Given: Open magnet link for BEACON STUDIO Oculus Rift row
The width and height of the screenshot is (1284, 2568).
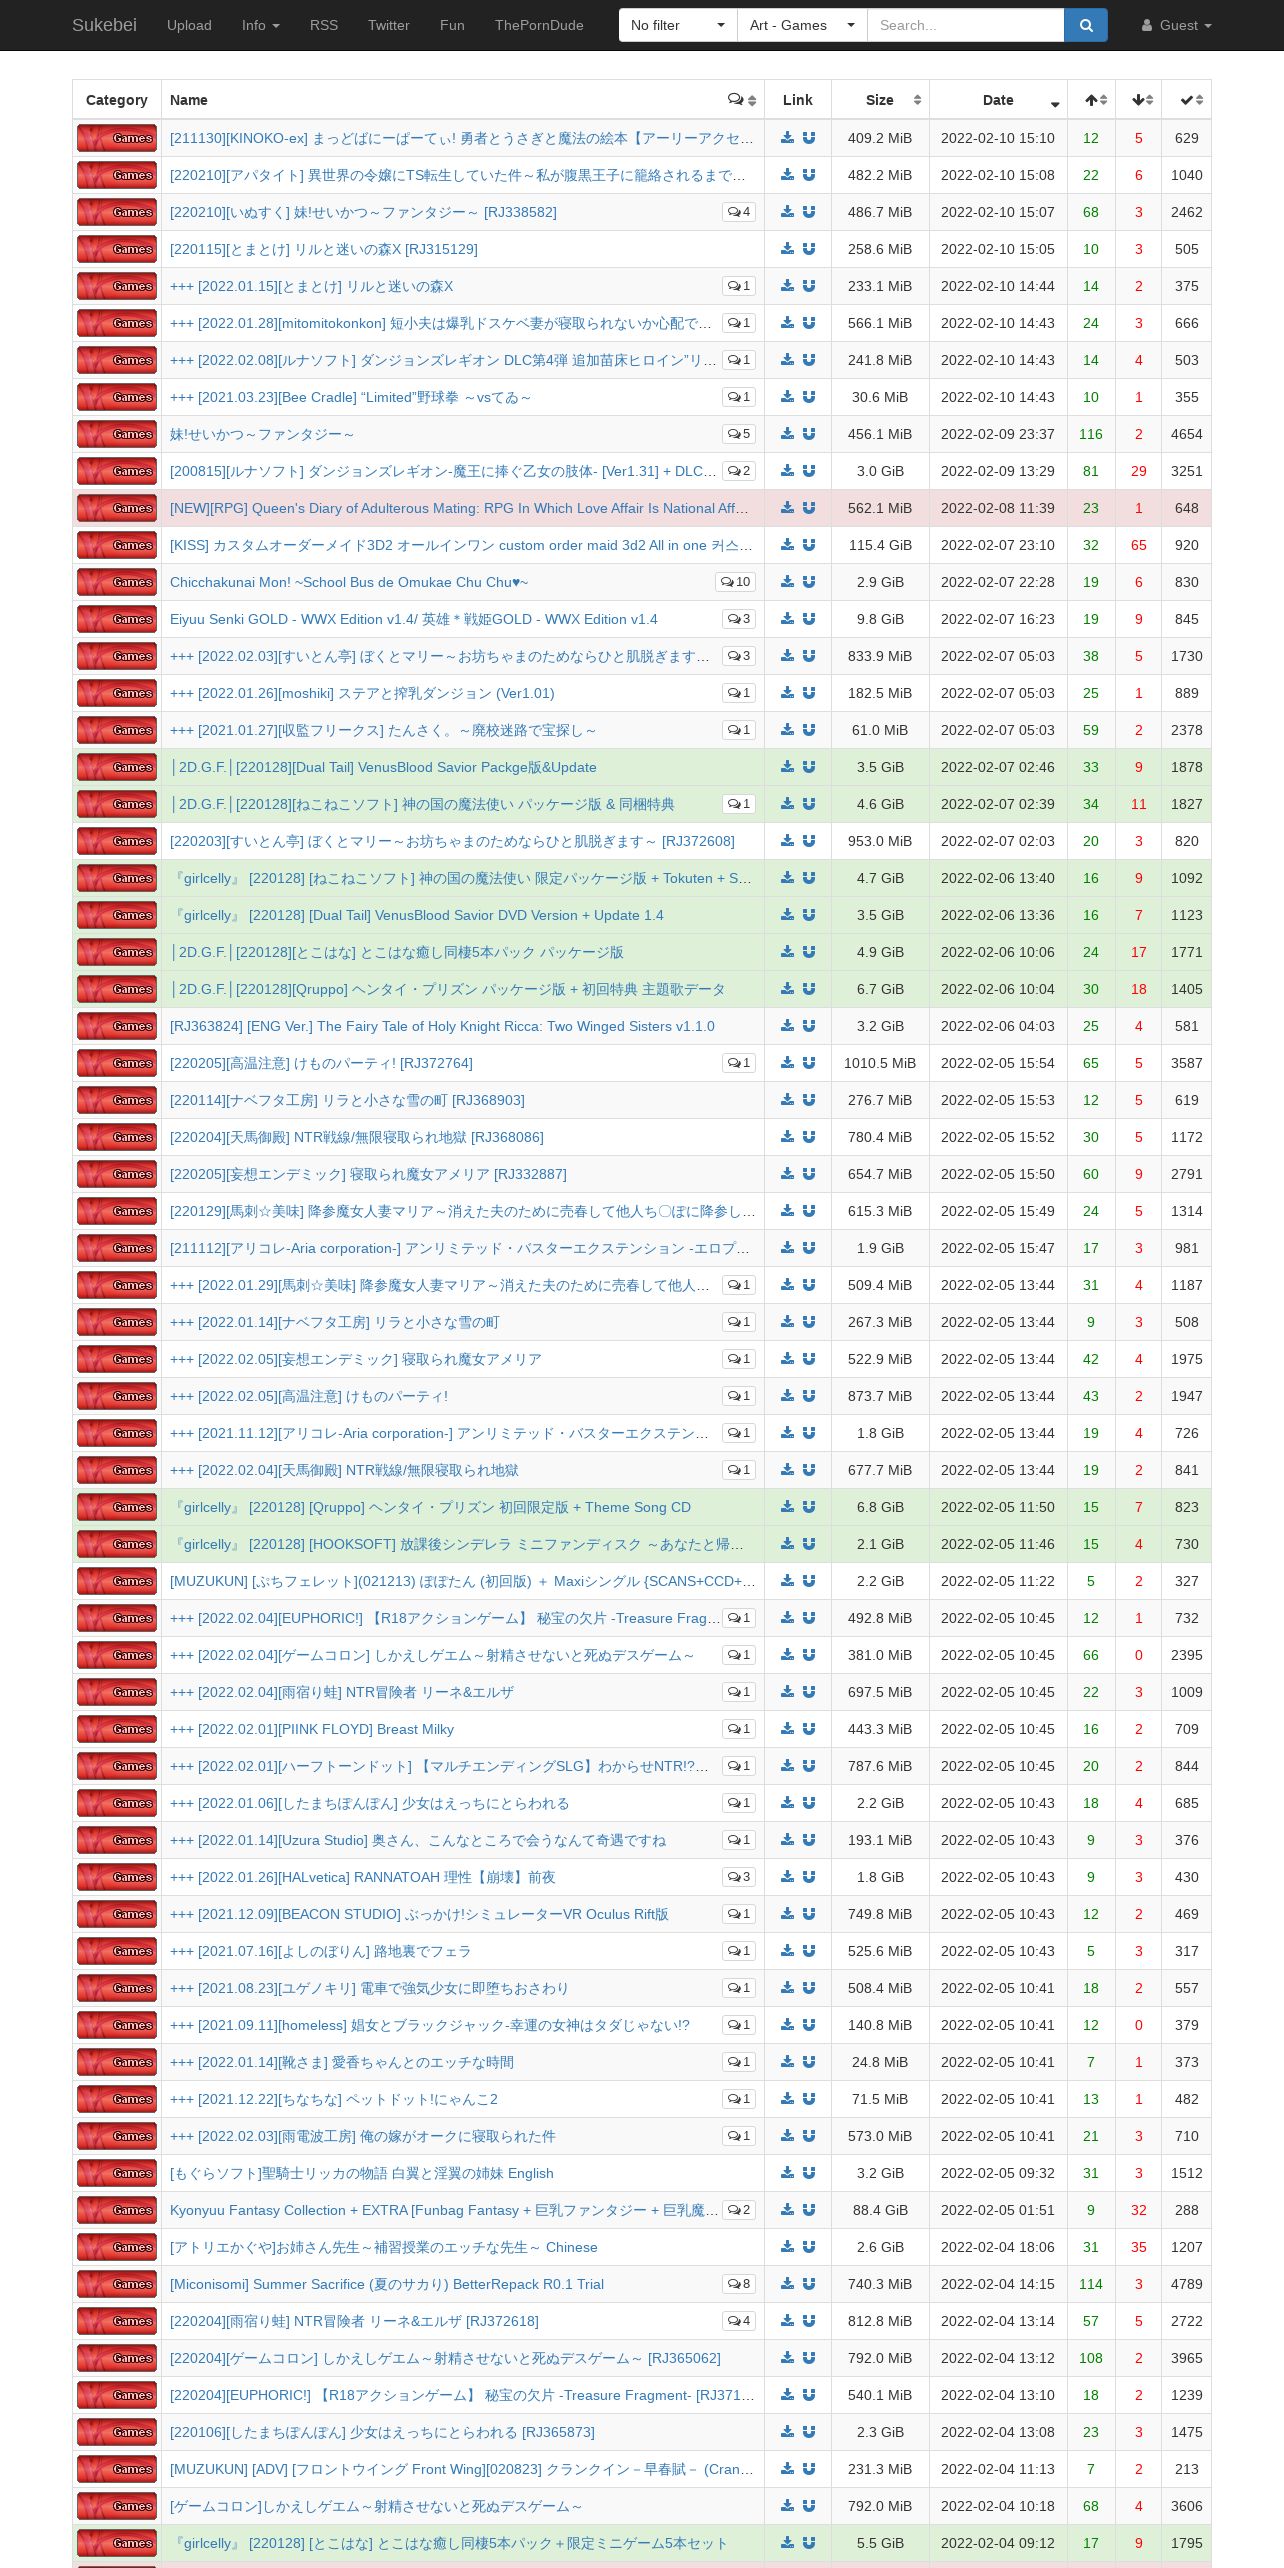Looking at the screenshot, I should pos(809,1914).
